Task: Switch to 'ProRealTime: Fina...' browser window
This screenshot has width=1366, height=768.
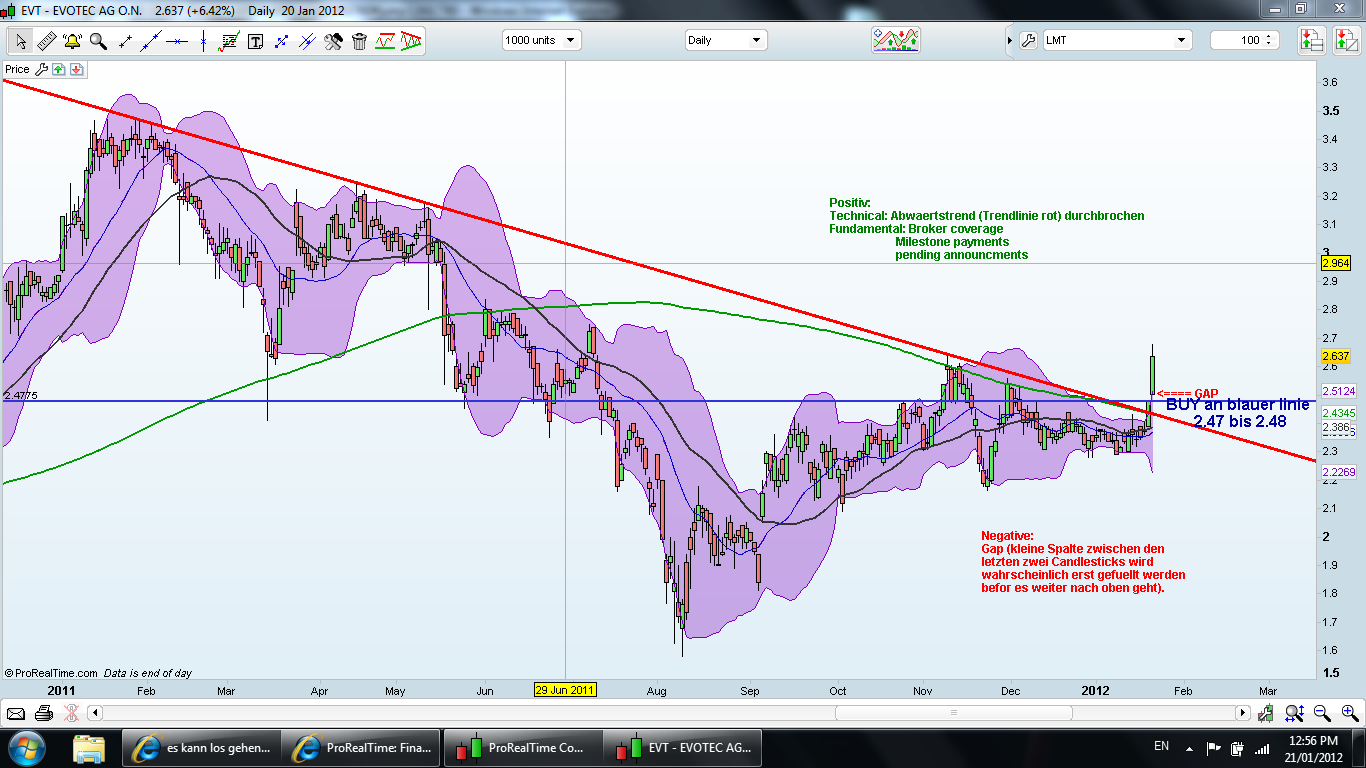Action: (361, 747)
